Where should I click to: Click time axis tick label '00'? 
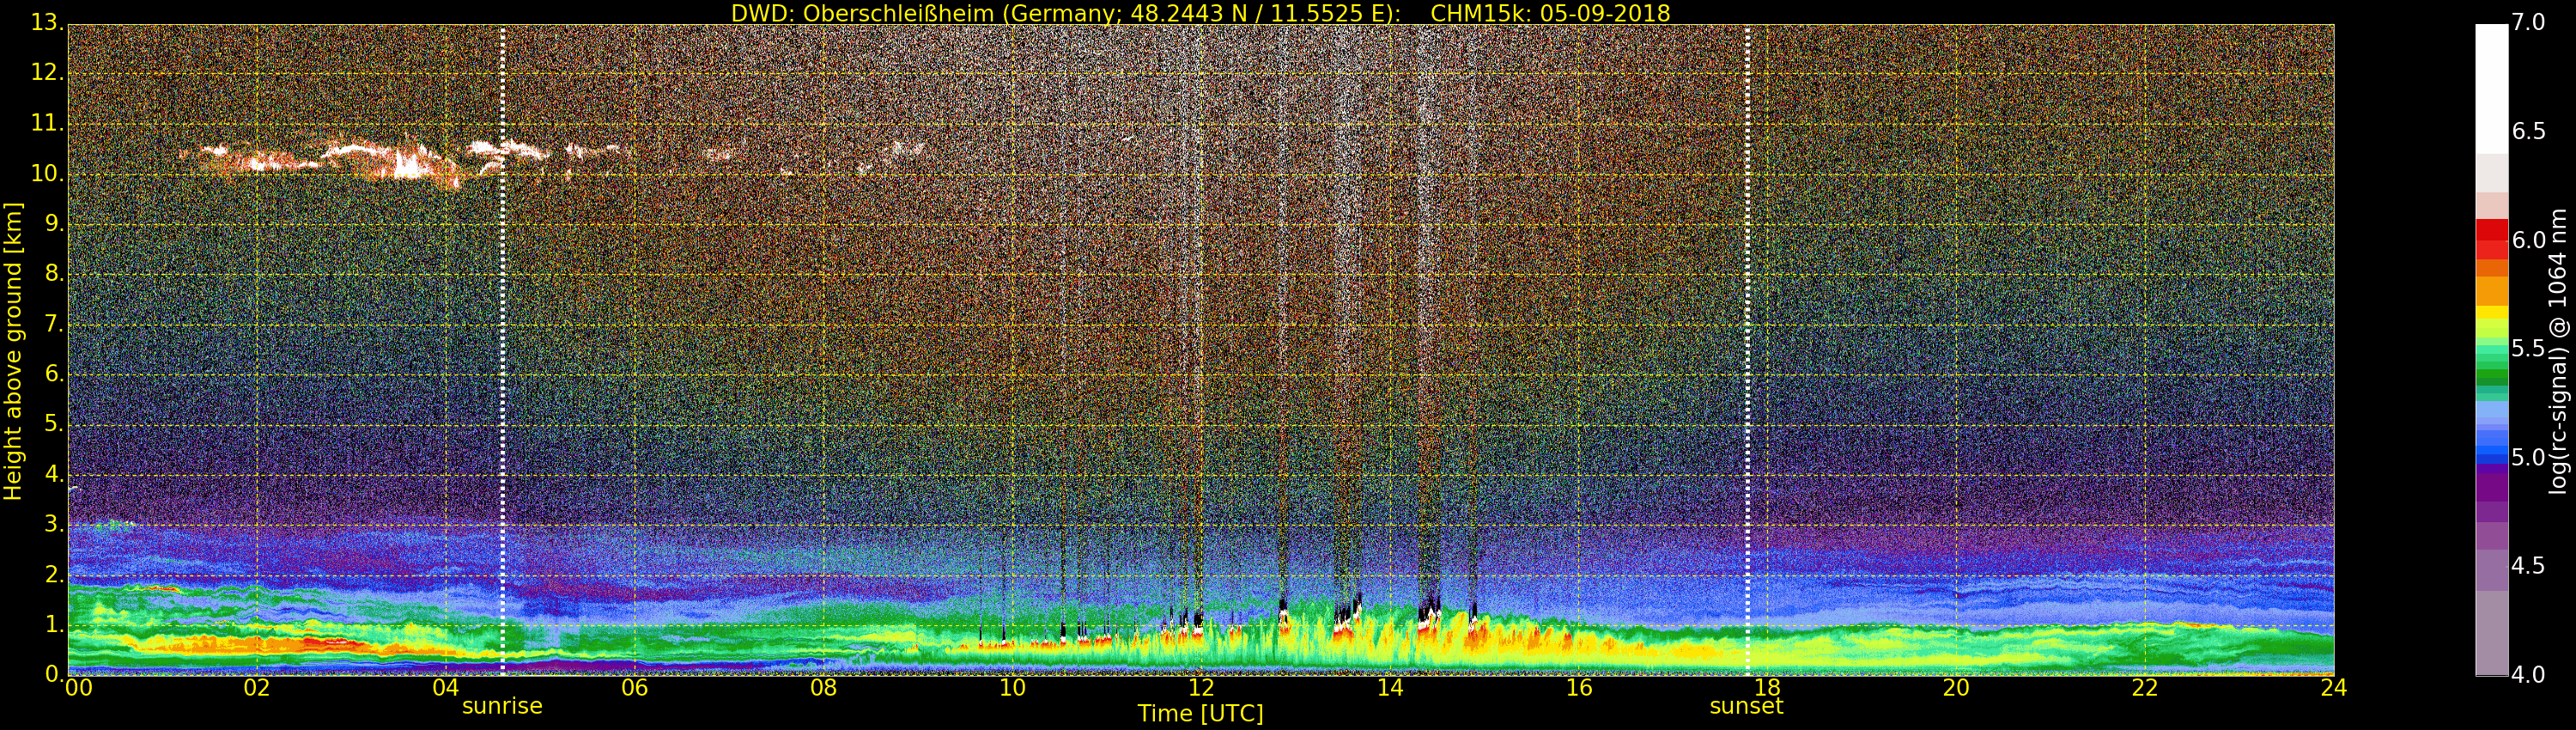pyautogui.click(x=78, y=688)
